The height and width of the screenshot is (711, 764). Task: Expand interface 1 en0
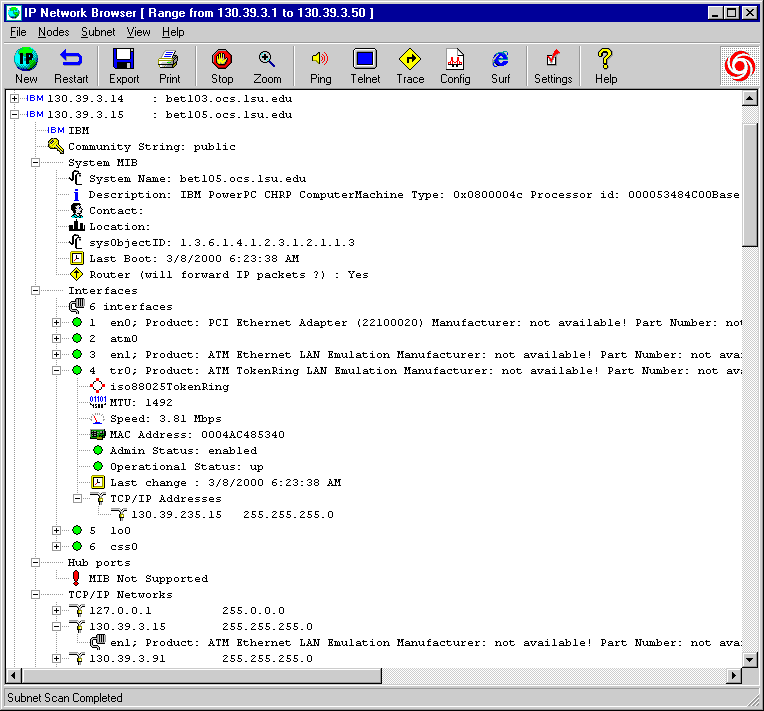coord(57,322)
